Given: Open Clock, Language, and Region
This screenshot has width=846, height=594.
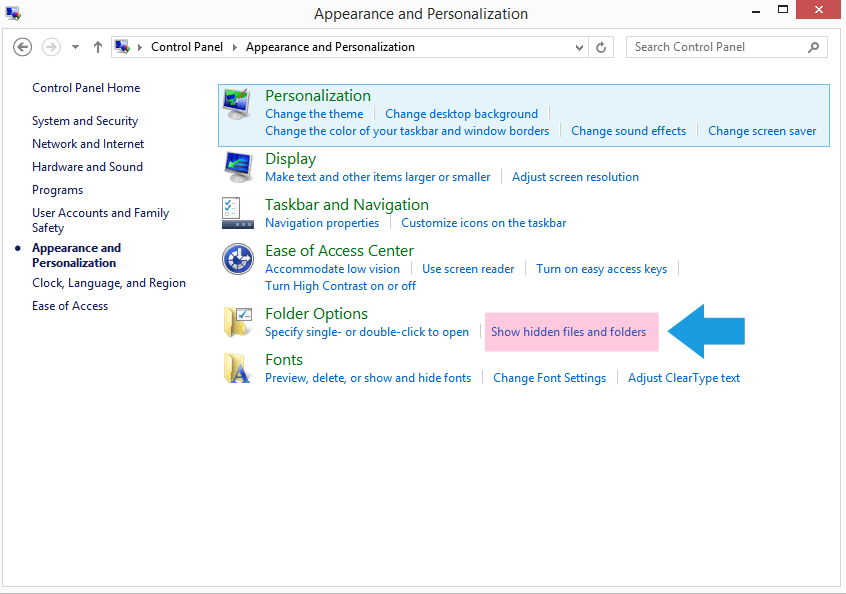Looking at the screenshot, I should 109,283.
